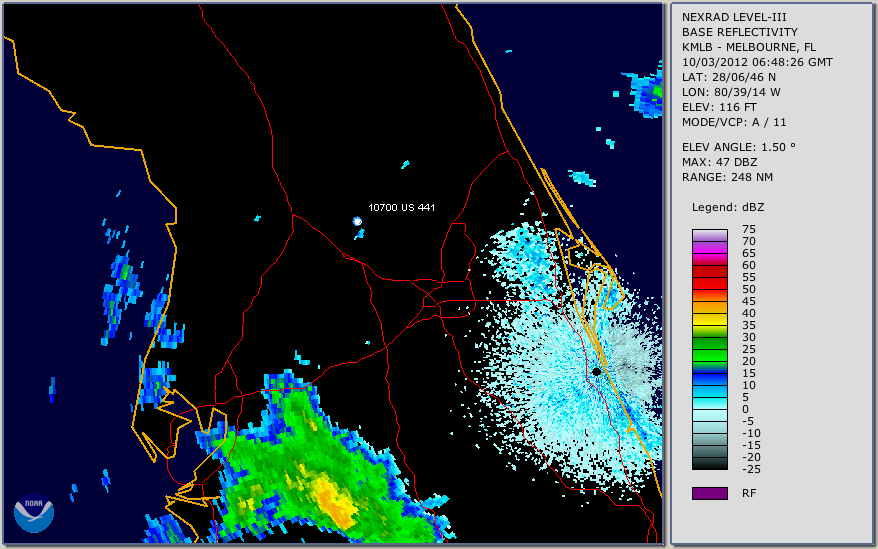Click 'LAT: 28/06/46 N' text
The width and height of the screenshot is (878, 549).
click(x=728, y=77)
